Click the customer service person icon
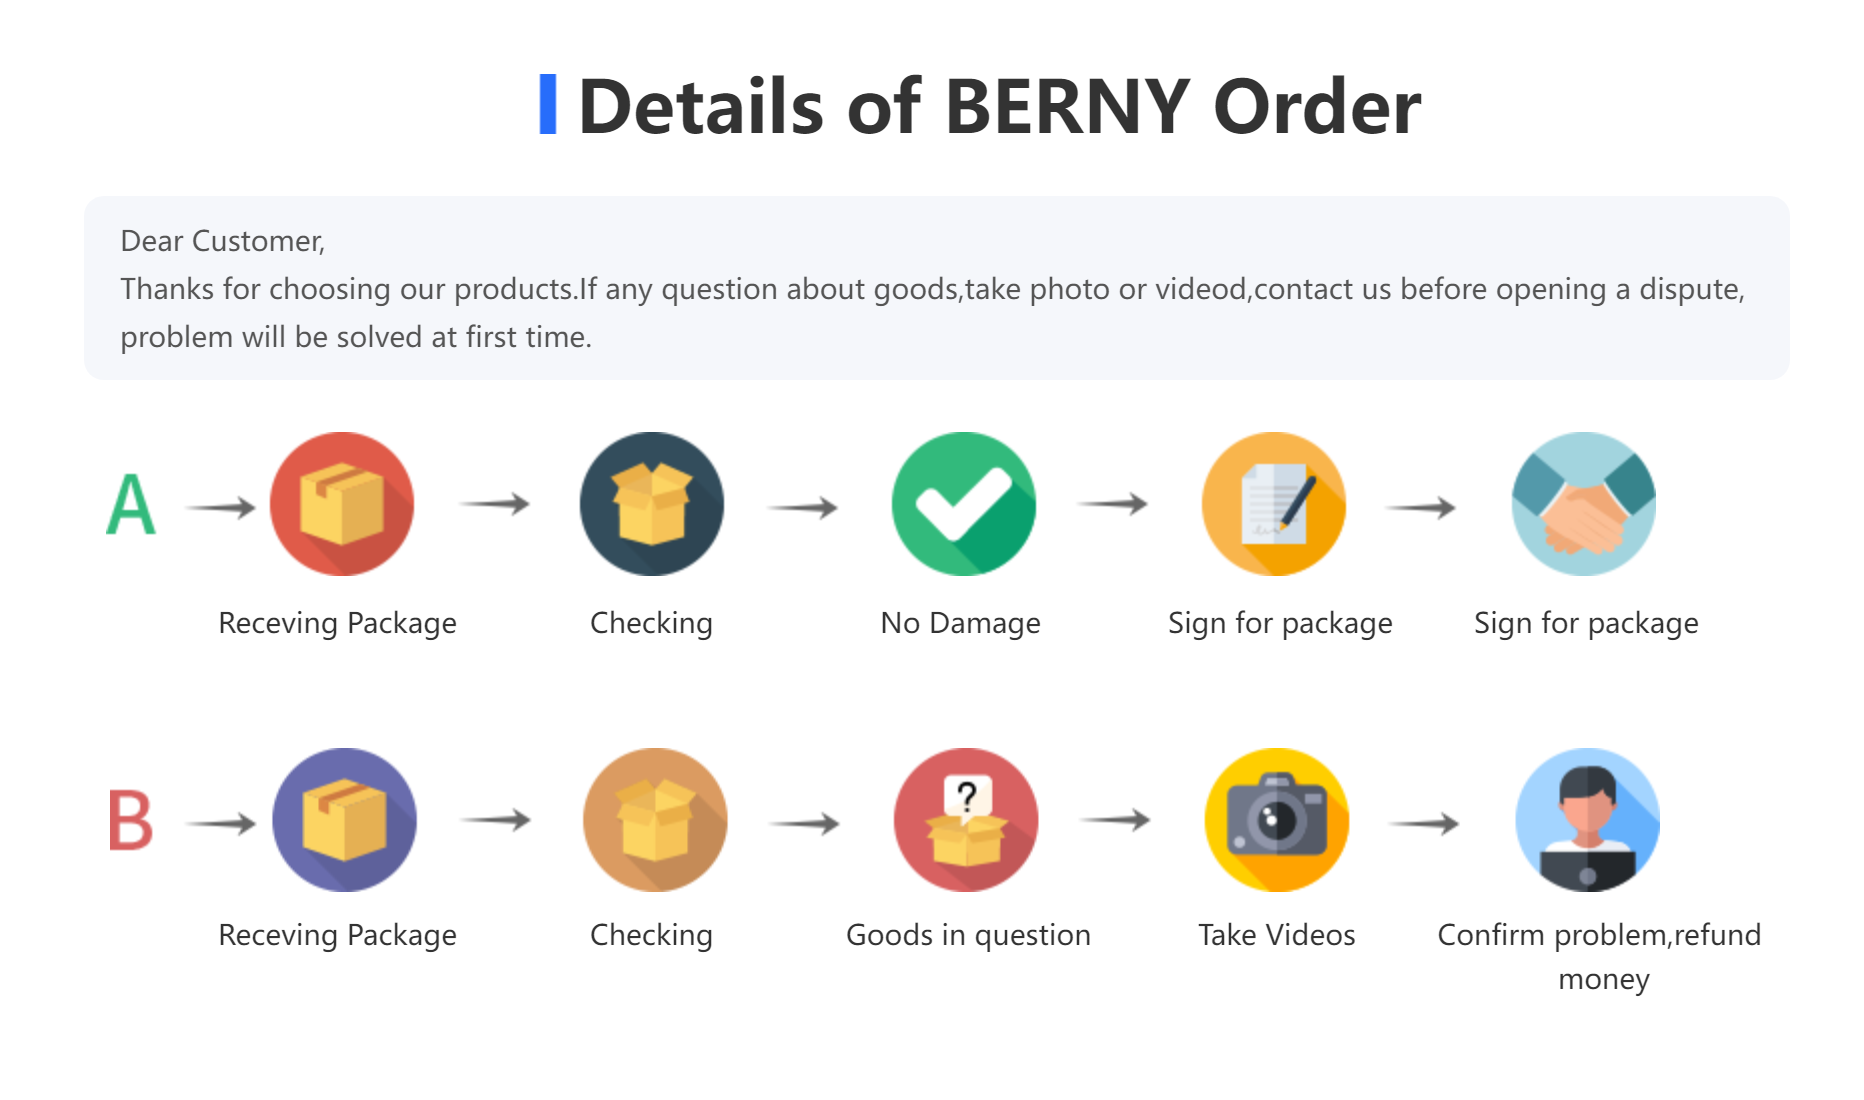 click(1588, 820)
